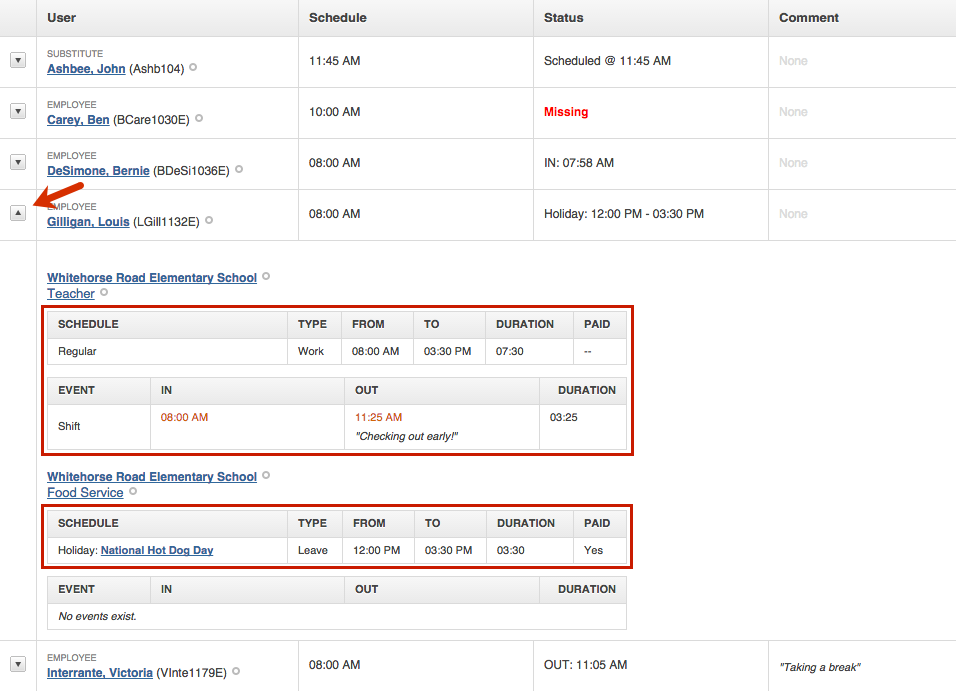Open Ashbee, John user profile link
Image resolution: width=956 pixels, height=691 pixels.
tap(85, 69)
